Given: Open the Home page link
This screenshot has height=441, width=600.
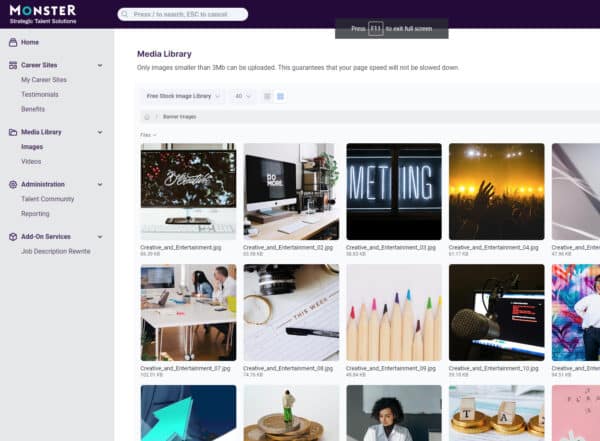Looking at the screenshot, I should coord(30,42).
